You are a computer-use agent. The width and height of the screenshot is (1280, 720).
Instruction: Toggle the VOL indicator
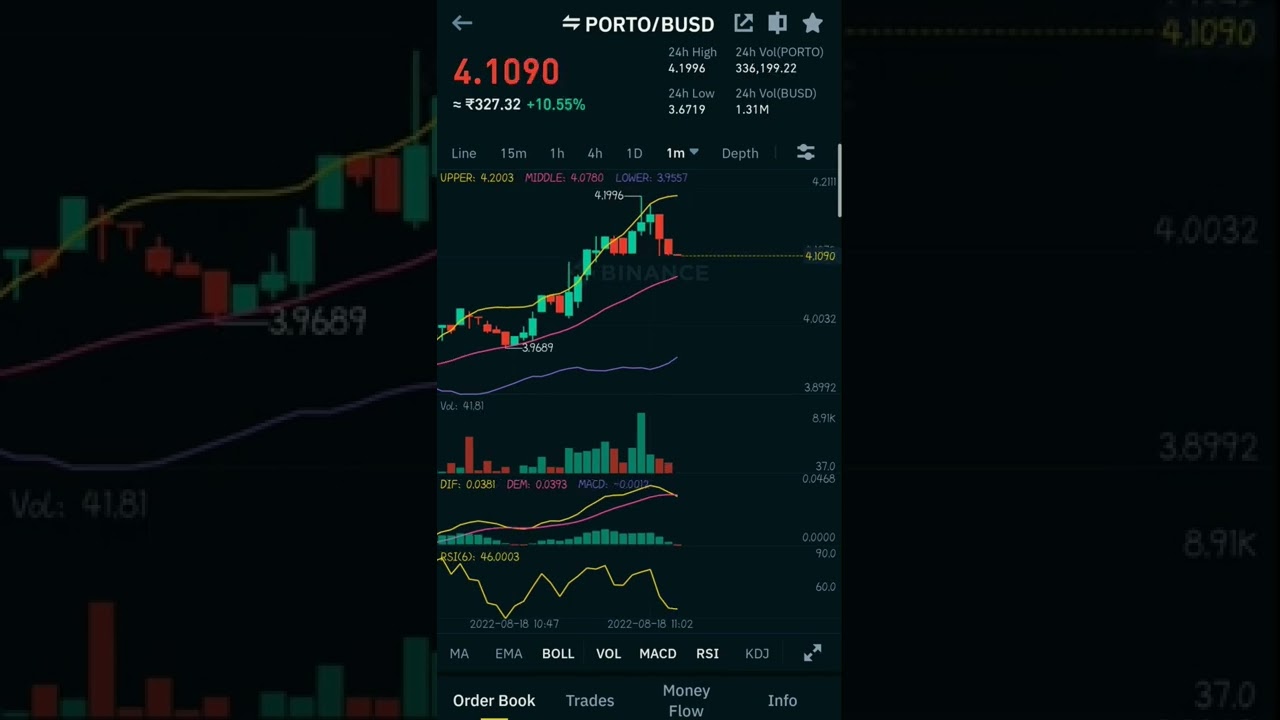coord(608,653)
